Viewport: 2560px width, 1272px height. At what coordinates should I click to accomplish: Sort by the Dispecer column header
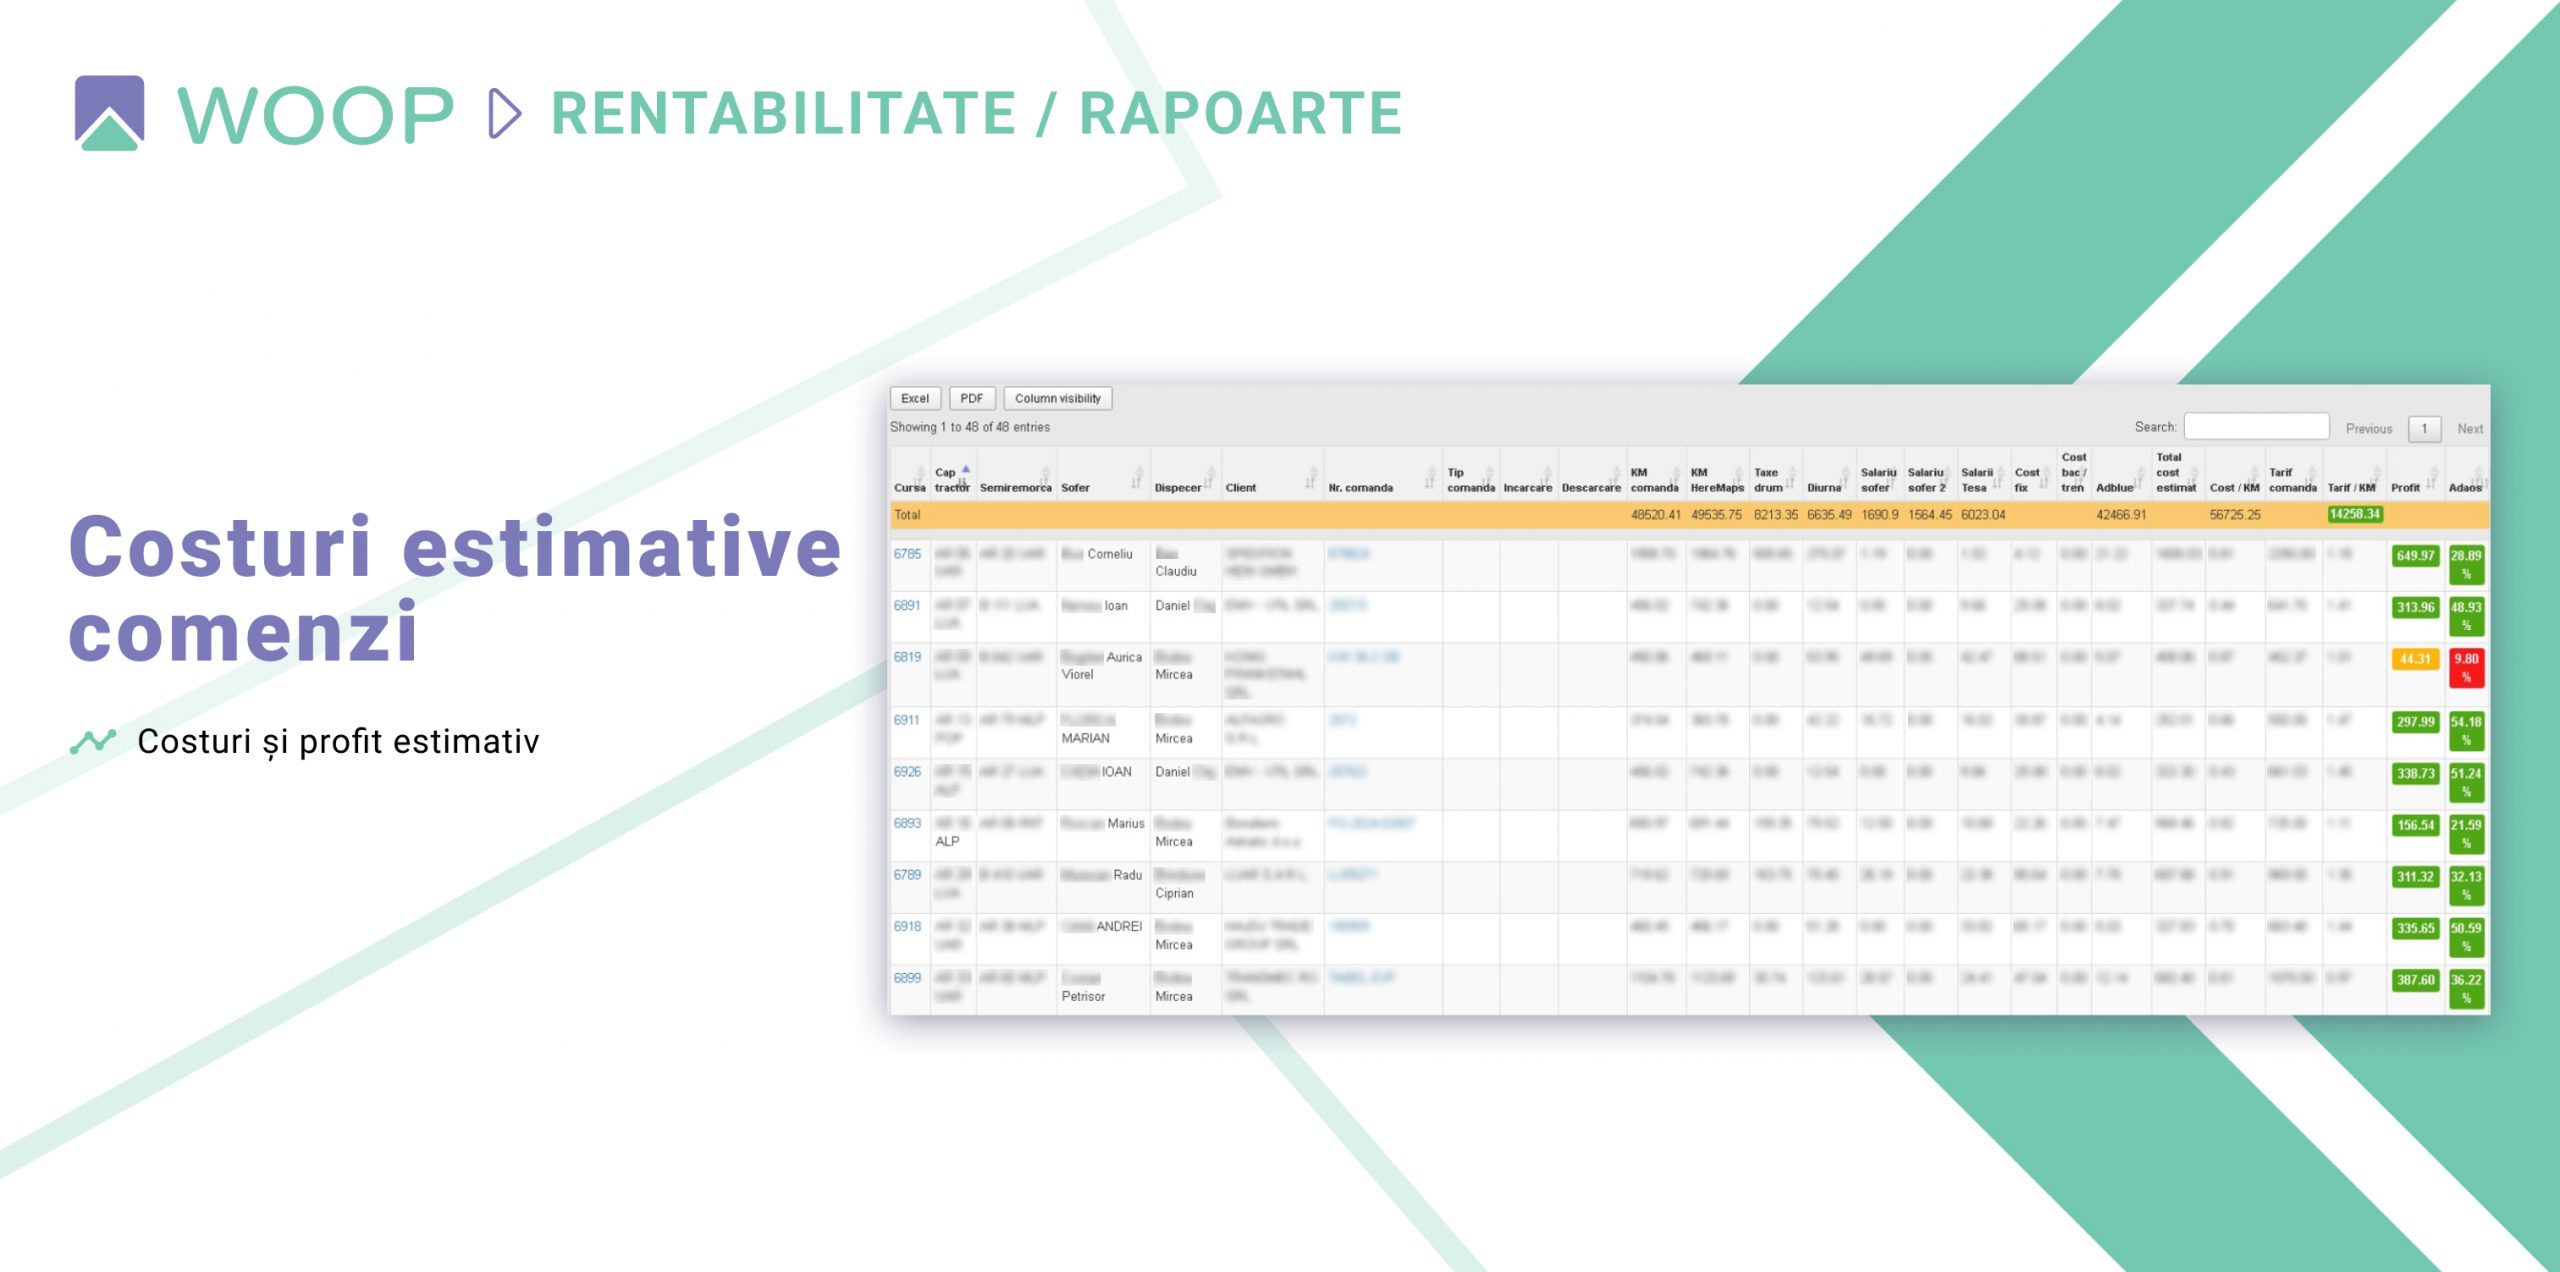(x=1185, y=474)
